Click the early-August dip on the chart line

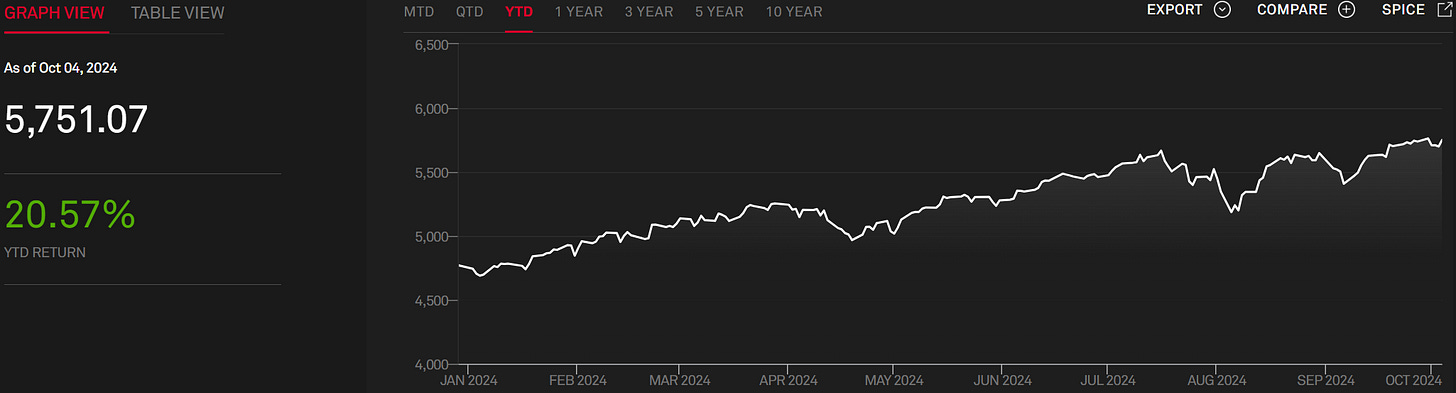[x=1232, y=212]
